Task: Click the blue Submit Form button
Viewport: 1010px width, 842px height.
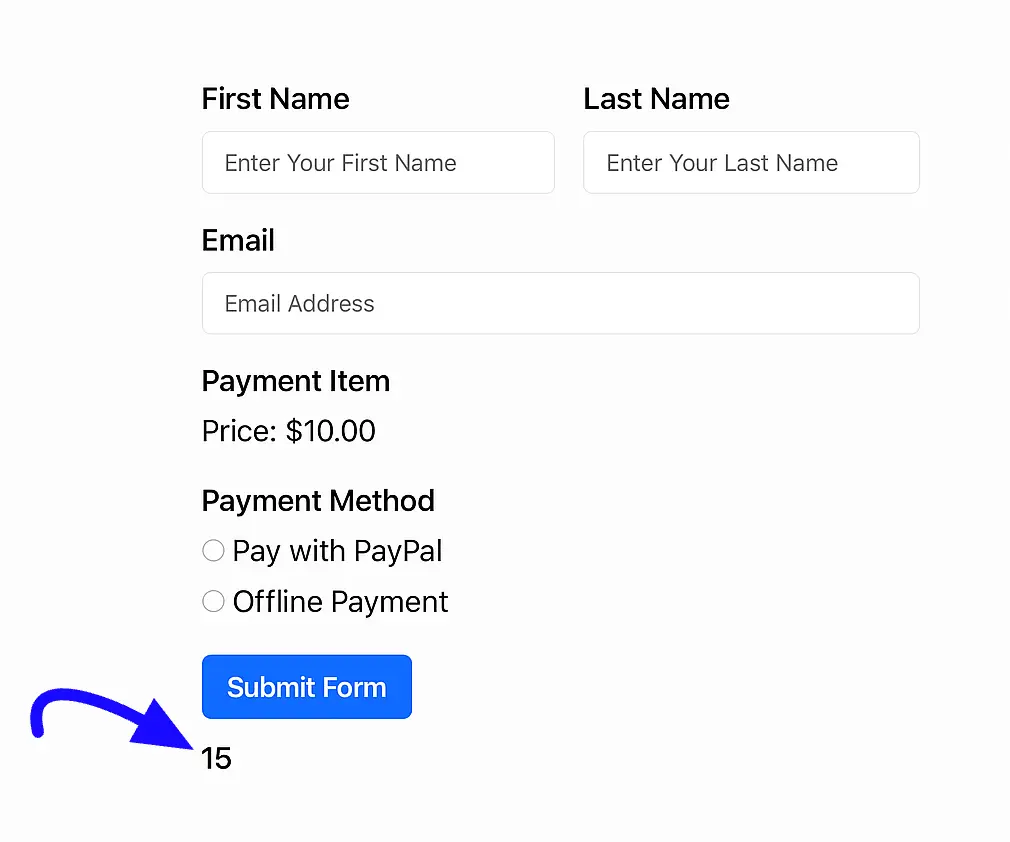Action: 307,687
